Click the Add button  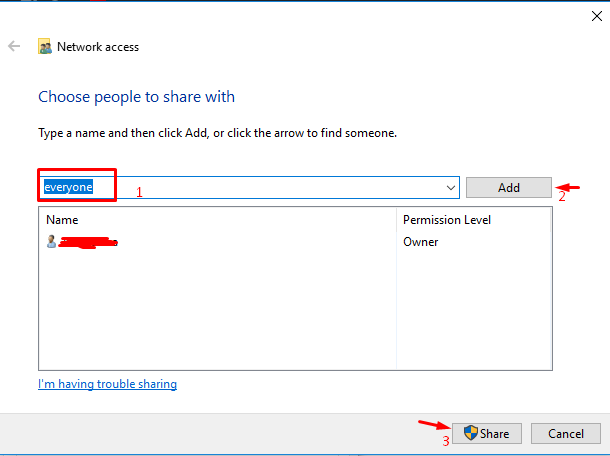[508, 188]
